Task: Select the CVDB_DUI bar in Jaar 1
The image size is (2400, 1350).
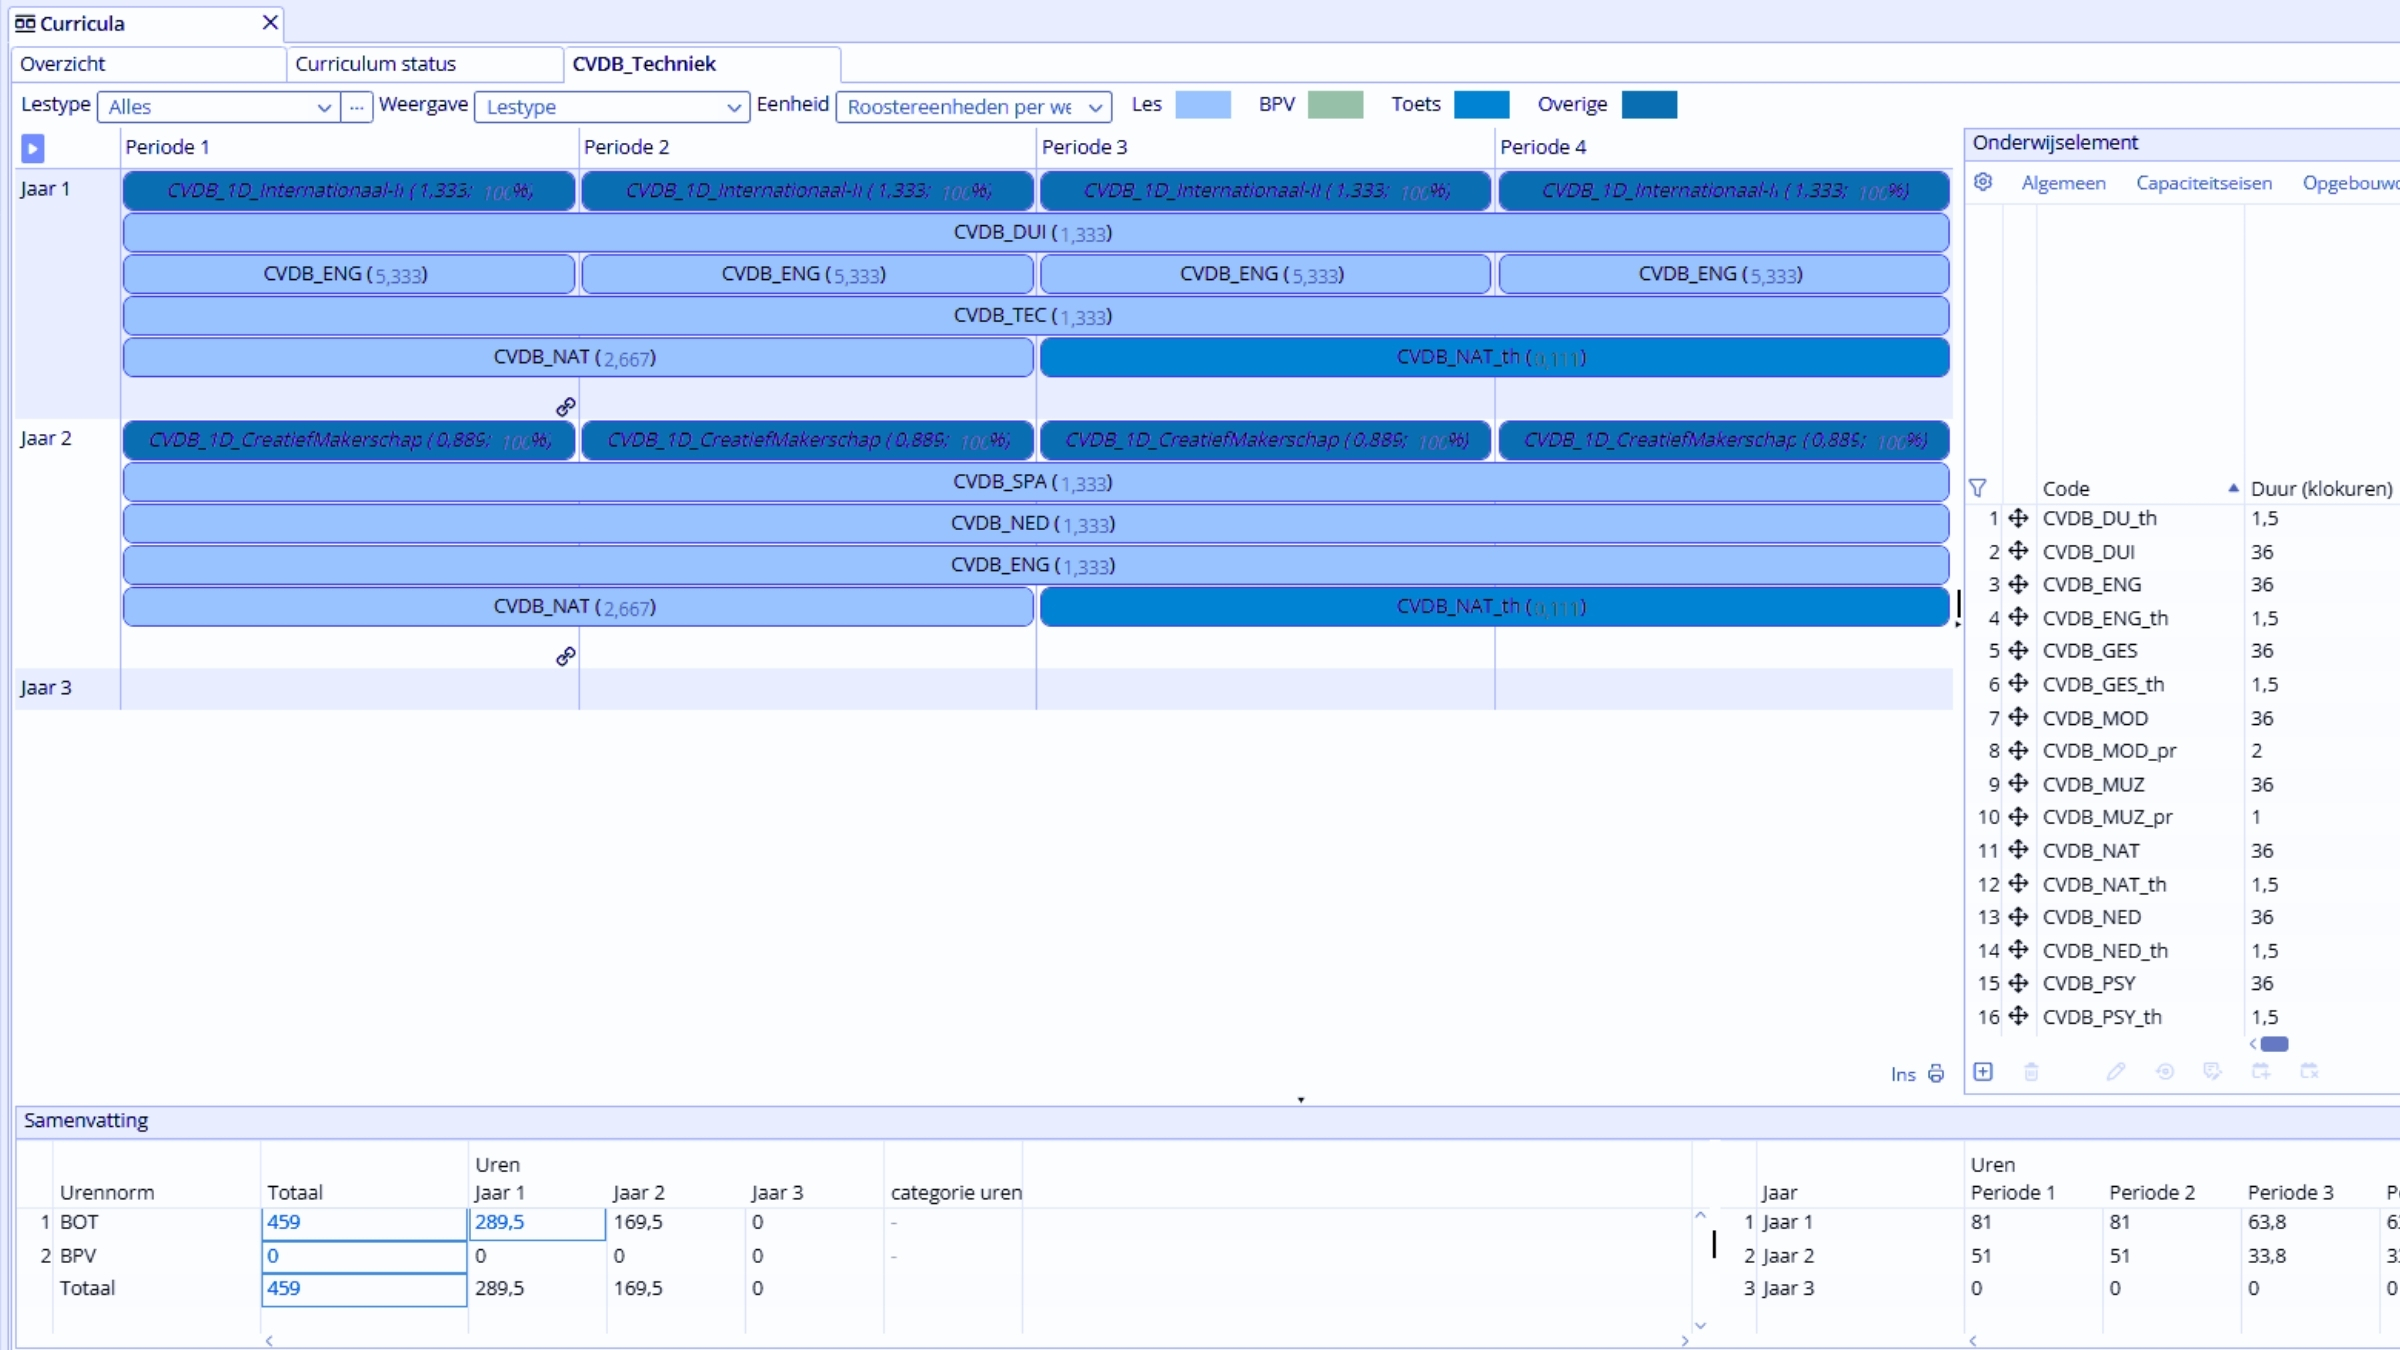Action: click(x=1036, y=232)
